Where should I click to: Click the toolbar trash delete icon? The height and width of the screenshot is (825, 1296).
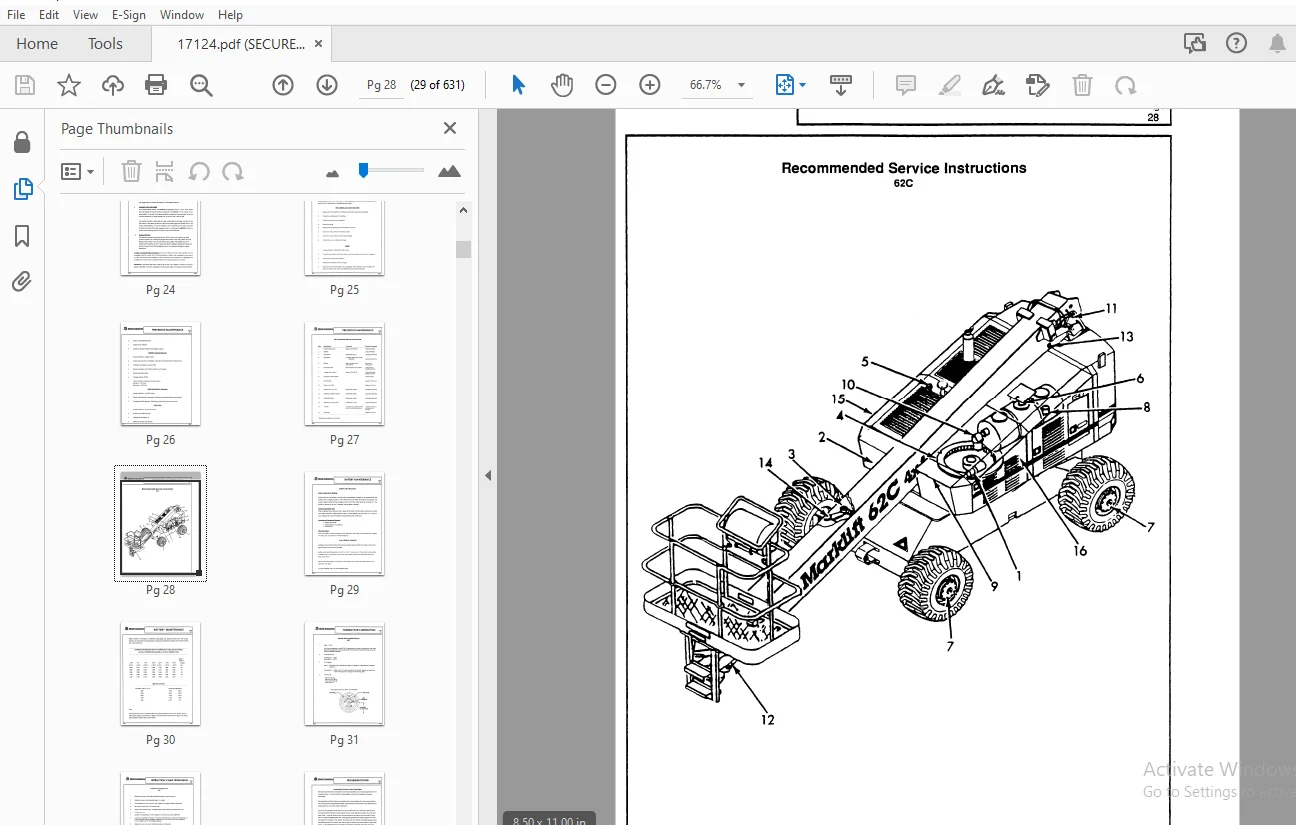point(1082,85)
